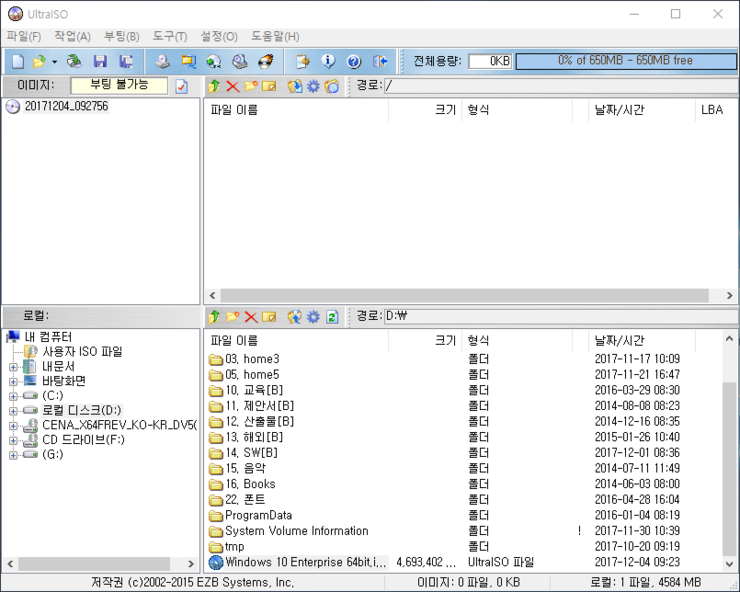The width and height of the screenshot is (740, 592).
Task: Open the dropdown arrow beside the Open icon
Action: (x=55, y=62)
